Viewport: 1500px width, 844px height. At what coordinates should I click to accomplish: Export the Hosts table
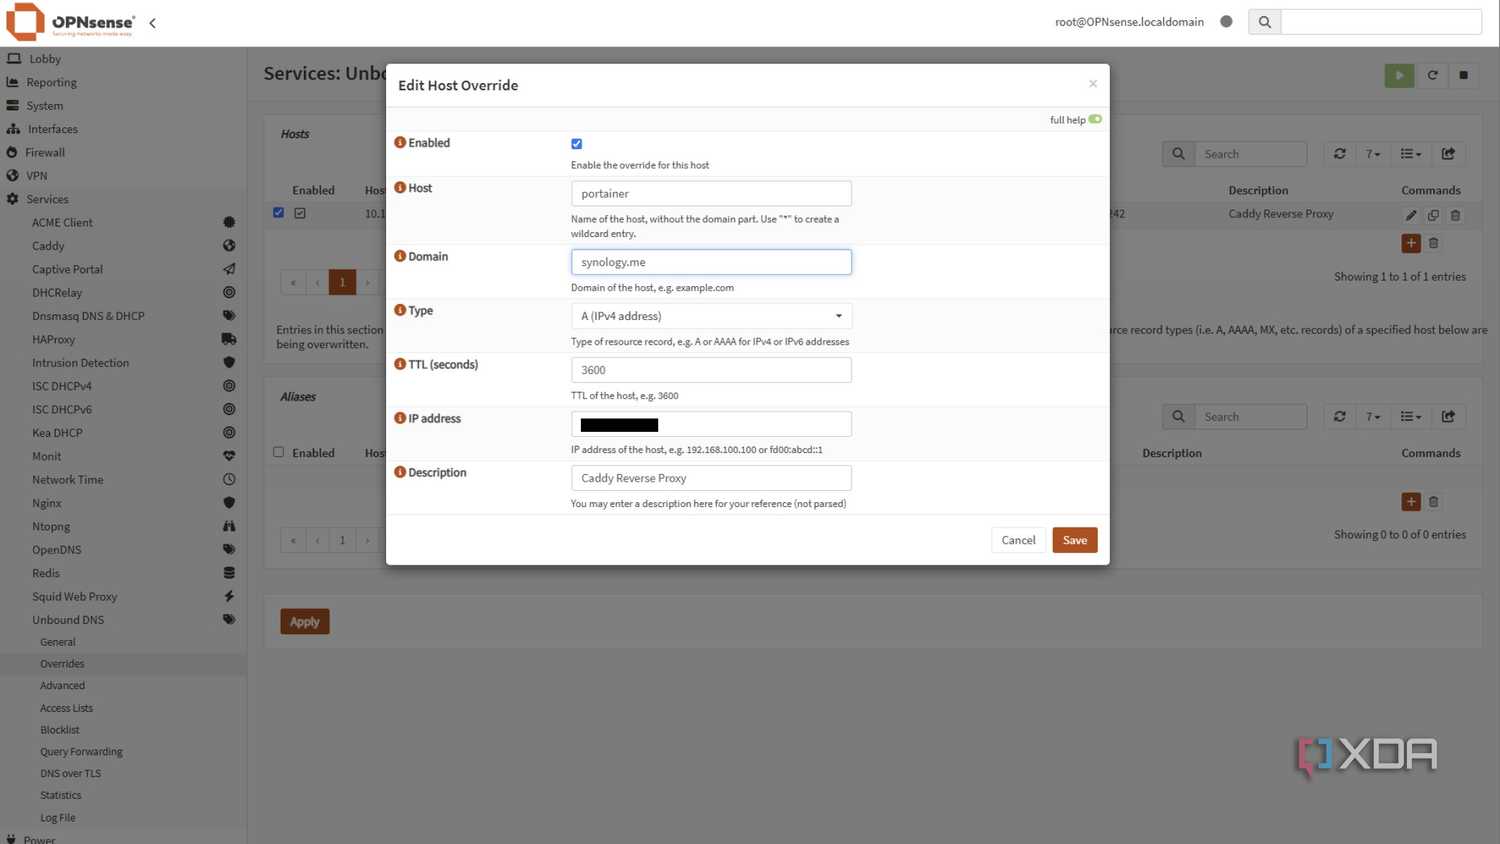pyautogui.click(x=1448, y=154)
